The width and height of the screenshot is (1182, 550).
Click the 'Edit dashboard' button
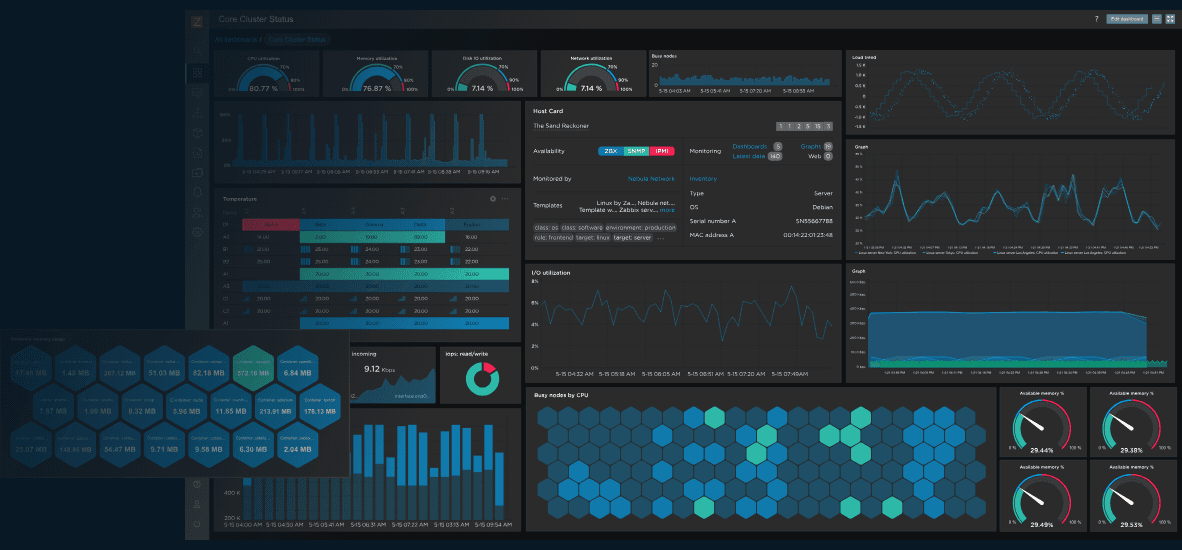click(1127, 19)
